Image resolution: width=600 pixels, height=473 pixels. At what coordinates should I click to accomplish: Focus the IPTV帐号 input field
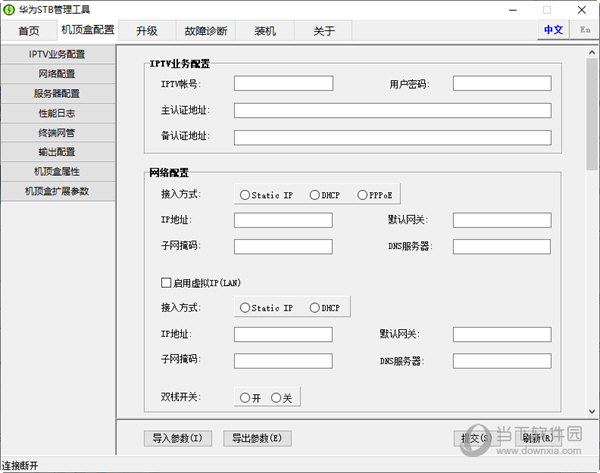[284, 83]
